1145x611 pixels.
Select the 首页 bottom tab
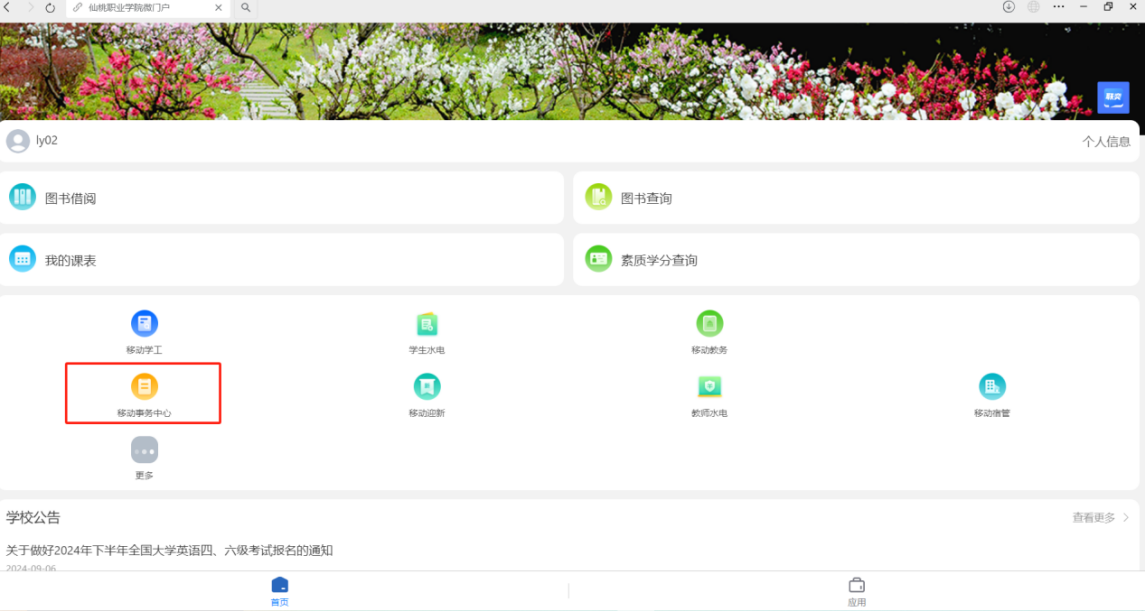point(280,591)
